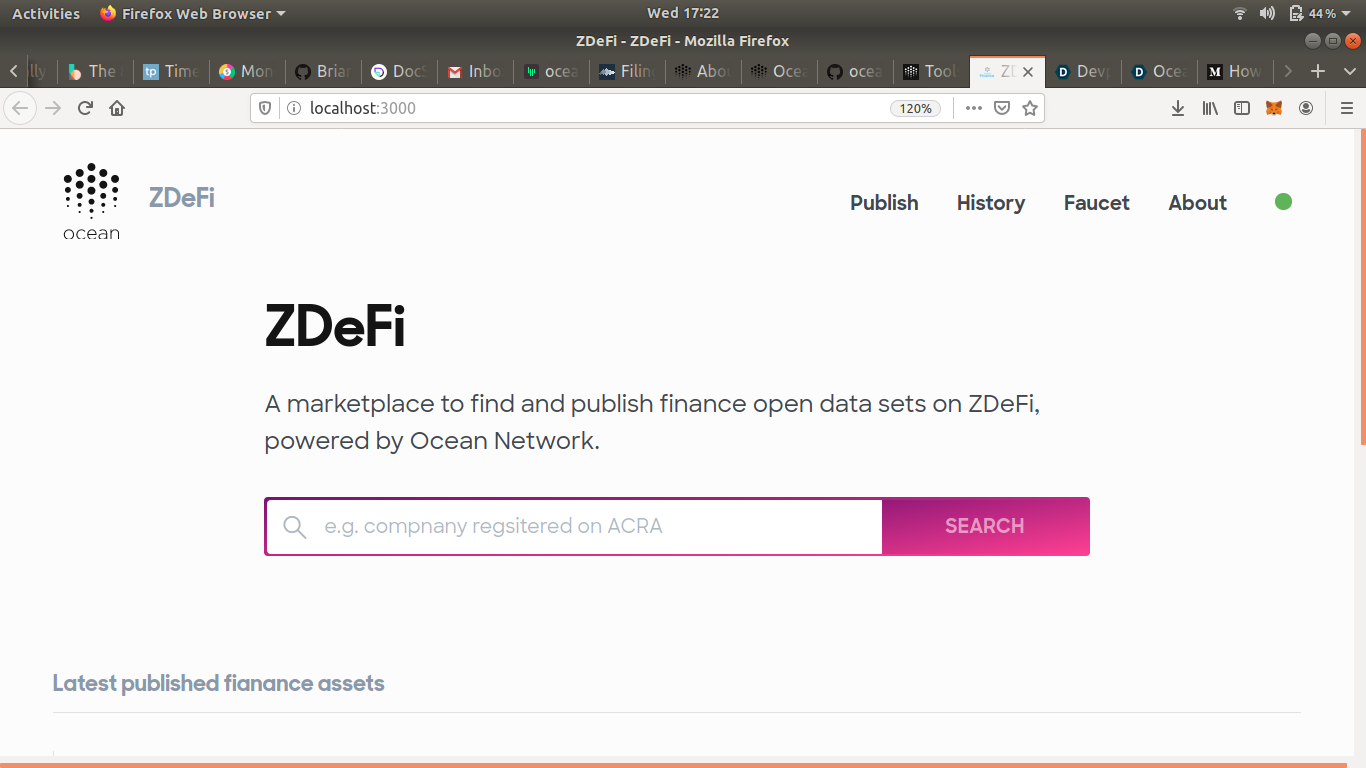Viewport: 1366px width, 768px height.
Task: Open the clock showing Wed 17:22
Action: (683, 13)
